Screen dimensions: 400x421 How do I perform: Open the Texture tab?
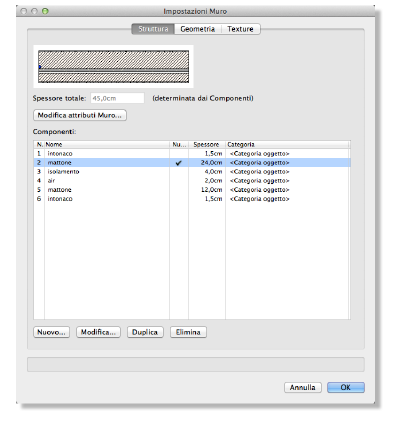[240, 29]
